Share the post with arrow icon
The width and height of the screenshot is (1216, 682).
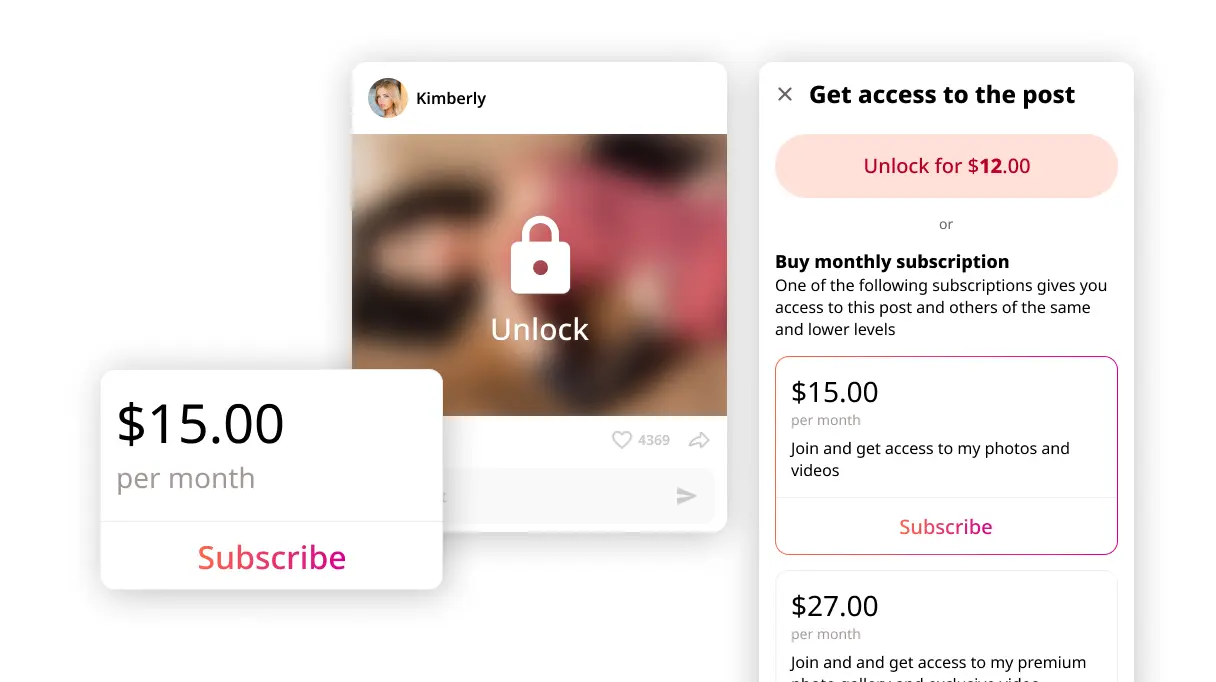pos(699,440)
